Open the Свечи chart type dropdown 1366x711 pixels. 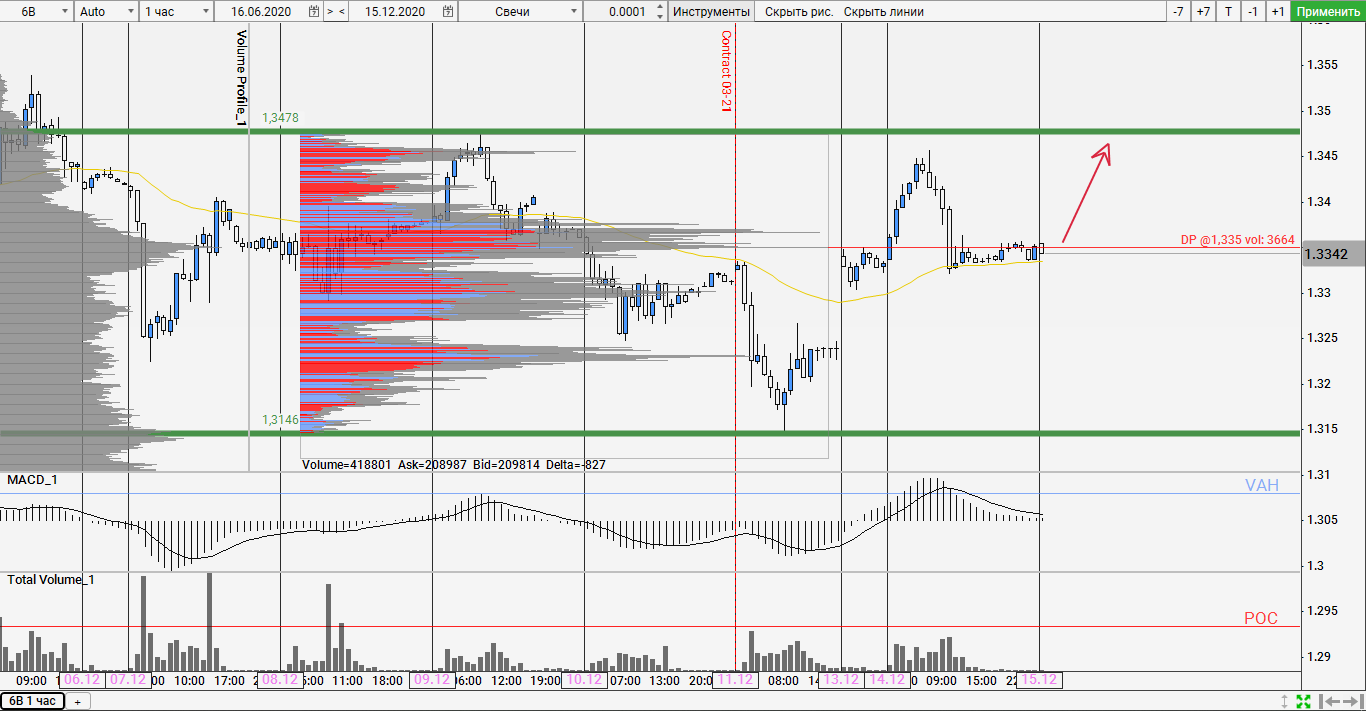tap(573, 12)
